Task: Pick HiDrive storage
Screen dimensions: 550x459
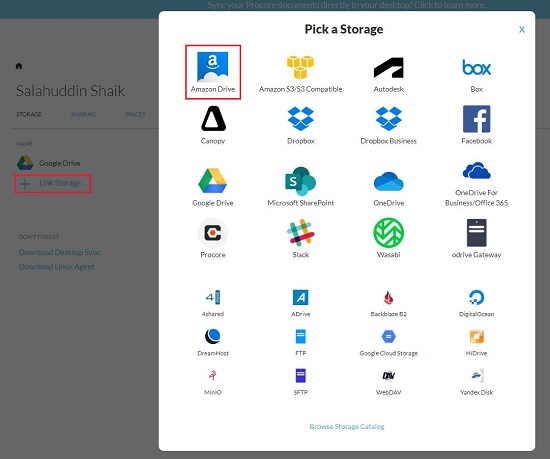Action: [x=476, y=337]
